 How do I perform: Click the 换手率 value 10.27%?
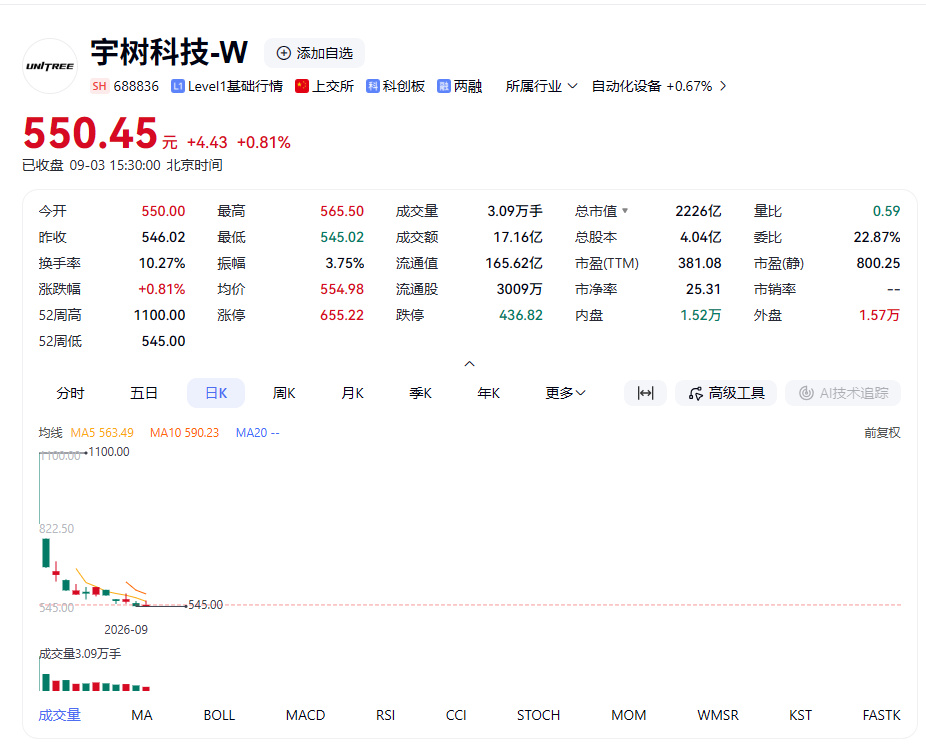(x=162, y=263)
